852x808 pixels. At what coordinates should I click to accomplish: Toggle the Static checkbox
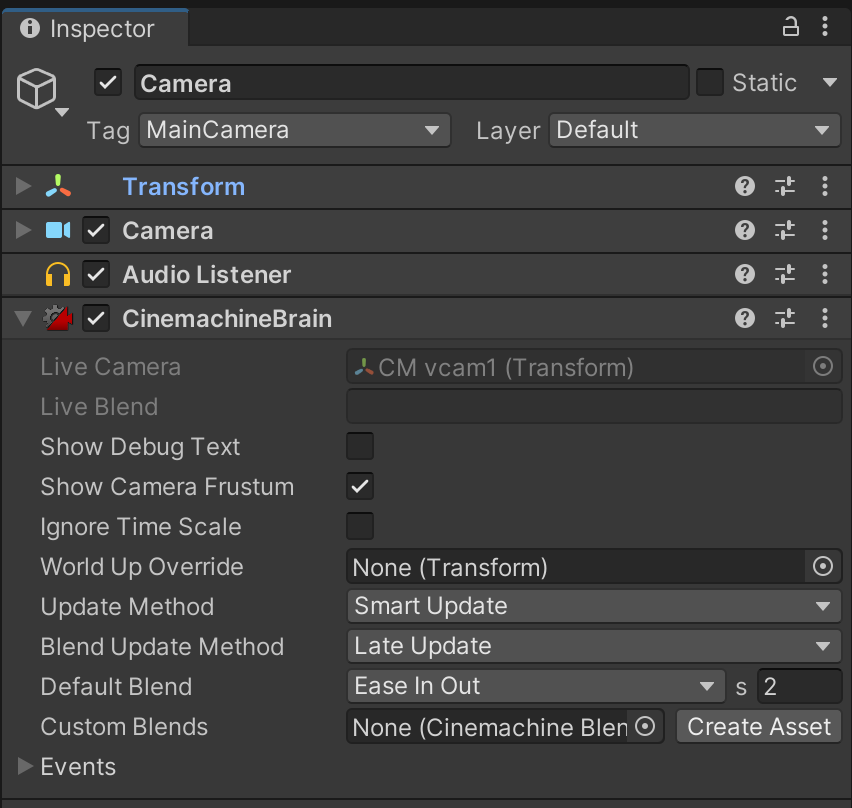[710, 83]
